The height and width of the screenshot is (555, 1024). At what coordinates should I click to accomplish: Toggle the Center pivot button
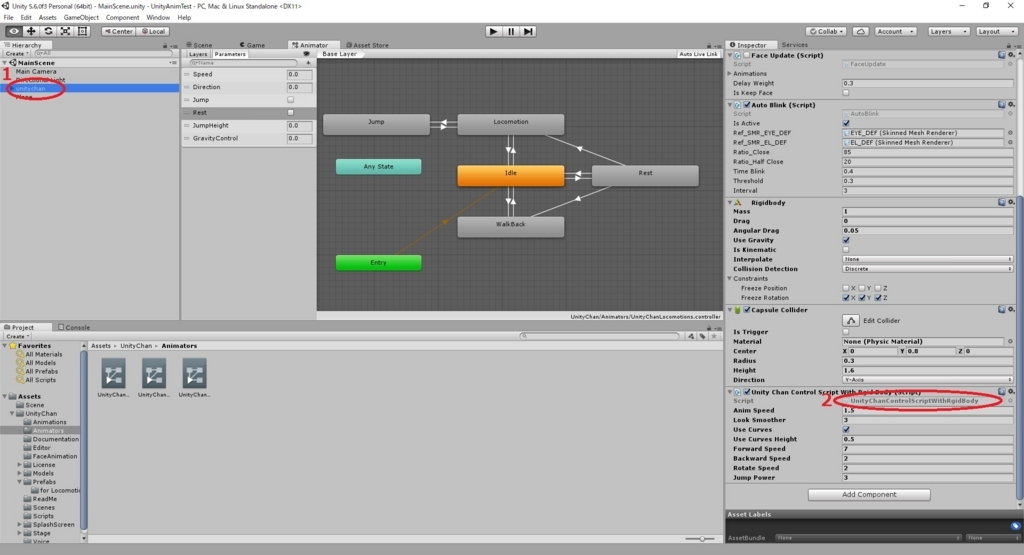118,31
